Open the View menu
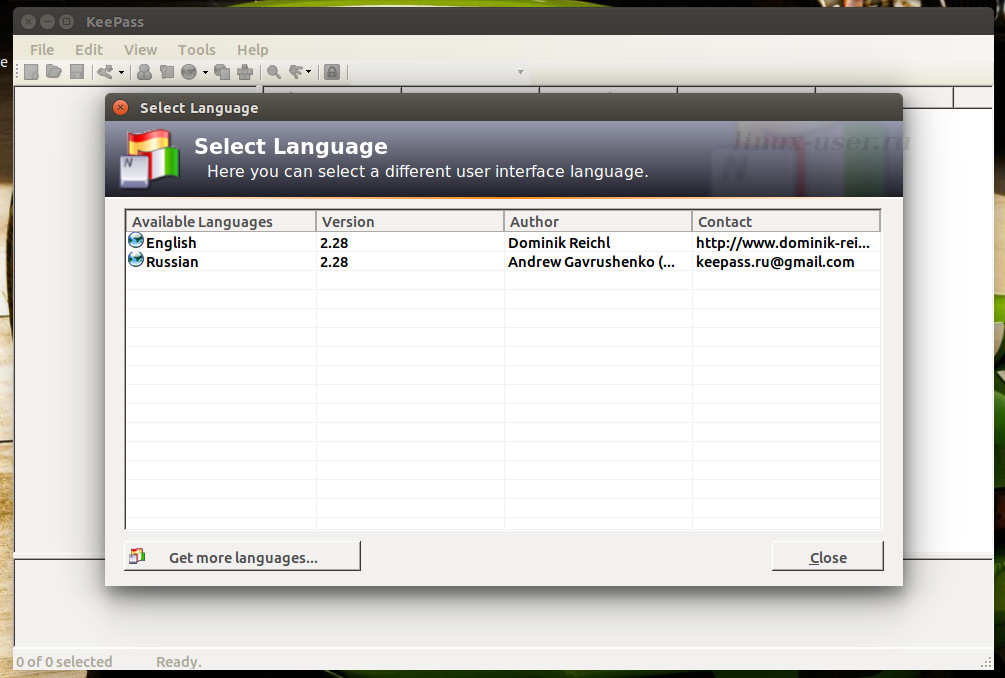The image size is (1005, 678). [140, 49]
